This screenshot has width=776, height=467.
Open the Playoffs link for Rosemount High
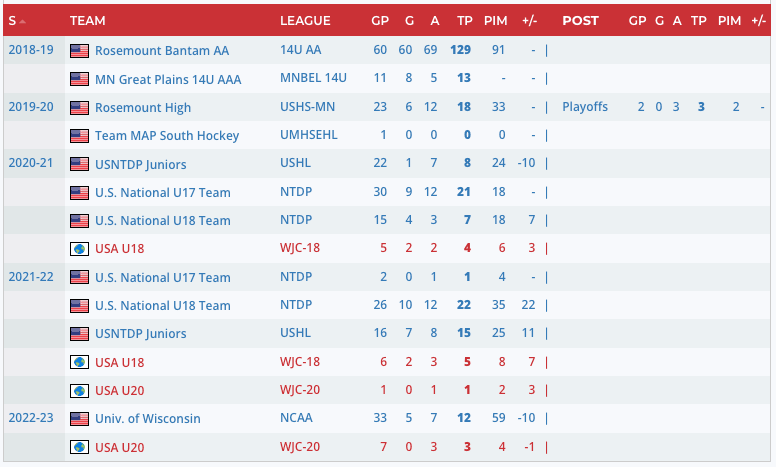(585, 107)
